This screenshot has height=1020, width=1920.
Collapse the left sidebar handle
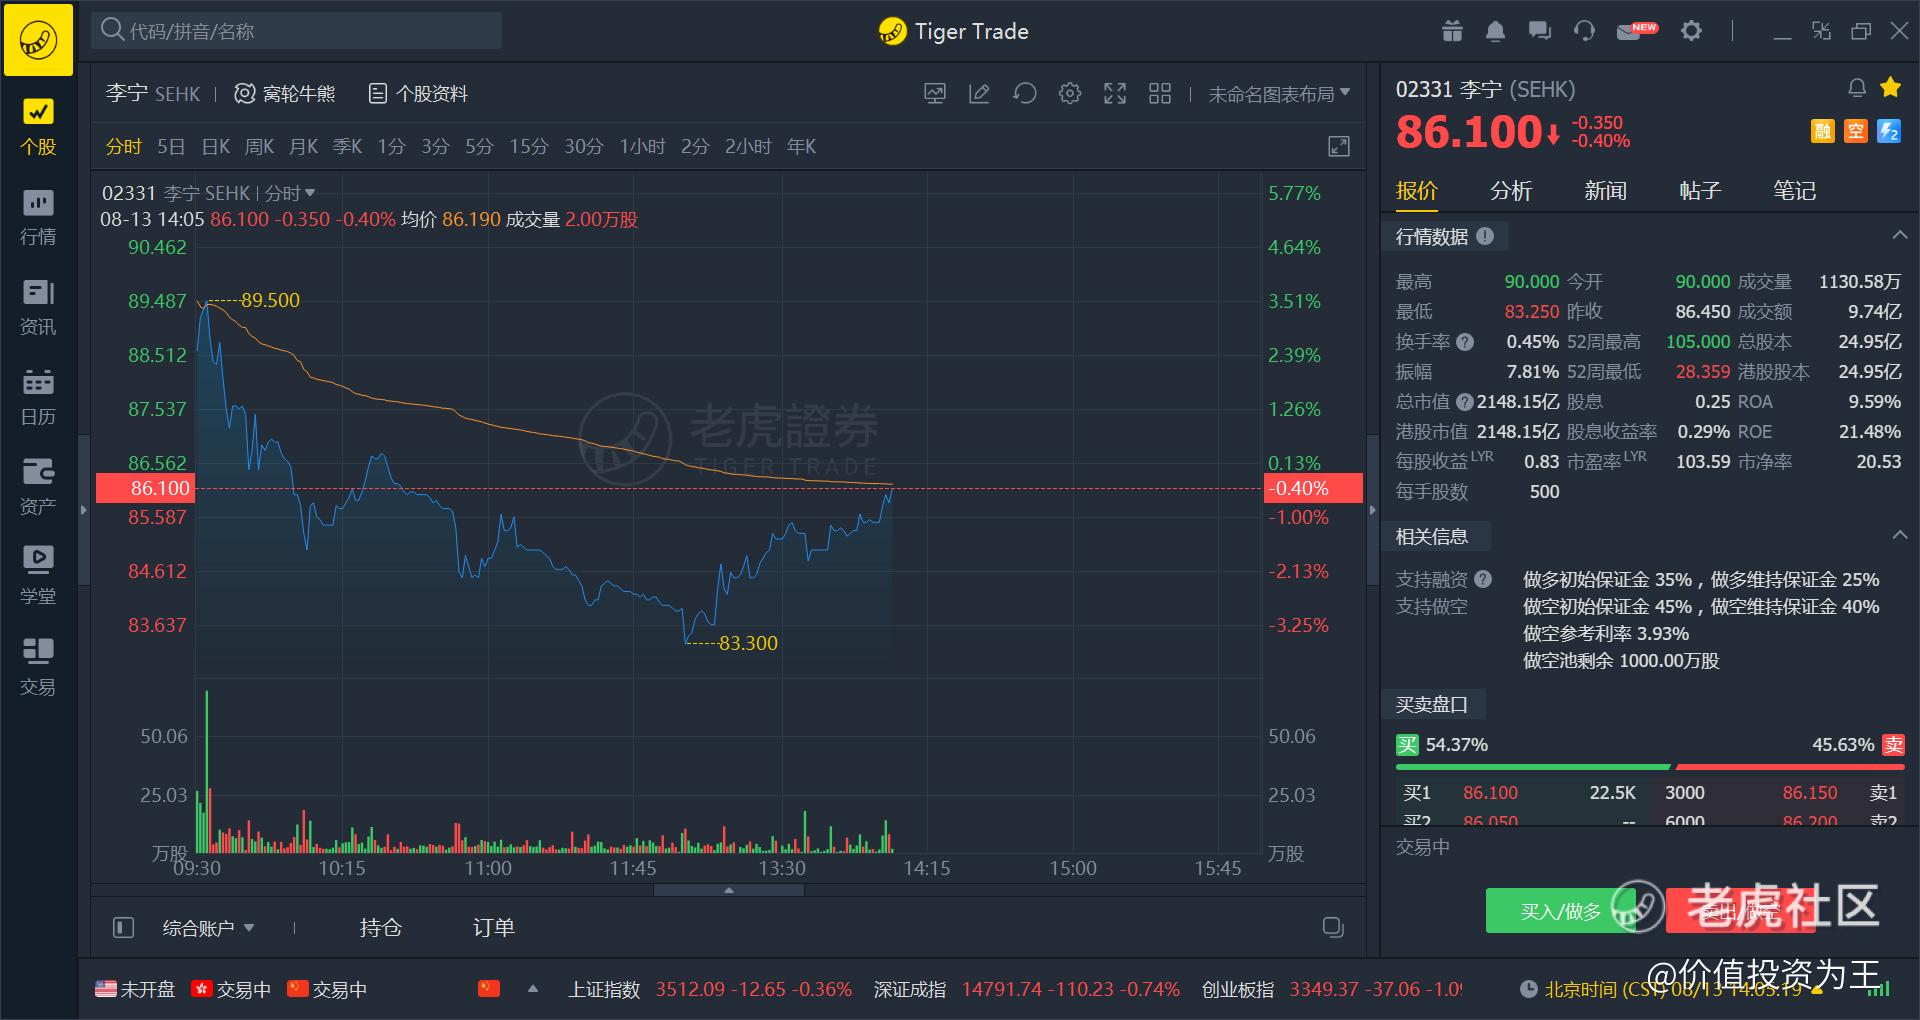(84, 510)
